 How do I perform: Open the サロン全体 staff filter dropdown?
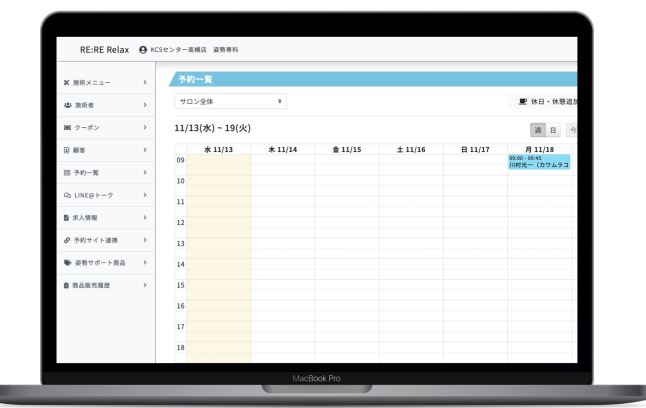click(229, 102)
